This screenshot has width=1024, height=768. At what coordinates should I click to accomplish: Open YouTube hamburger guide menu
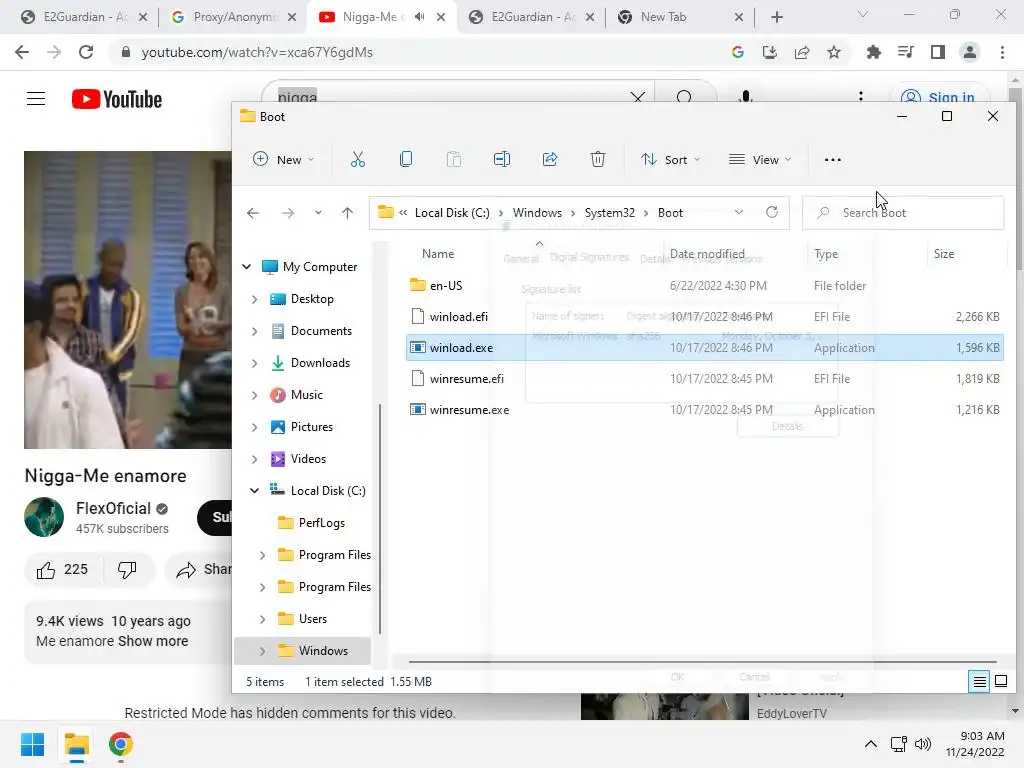point(36,99)
